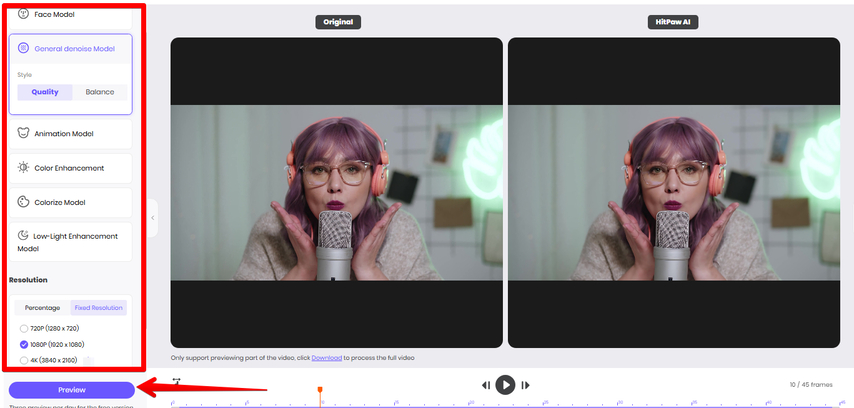Select General denoise Model card
Screen dimensions: 854x408
70,74
